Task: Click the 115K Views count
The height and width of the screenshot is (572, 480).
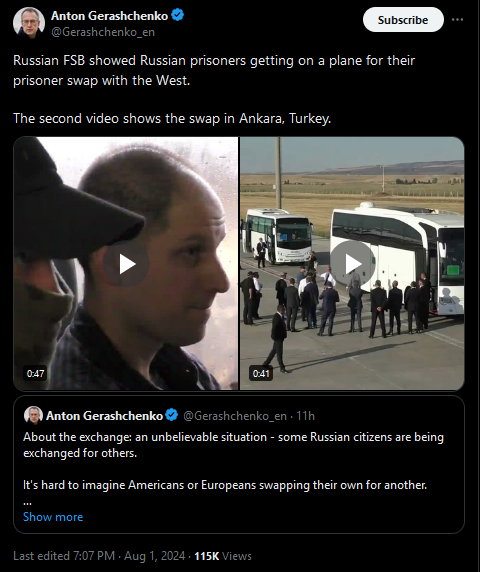Action: click(223, 556)
